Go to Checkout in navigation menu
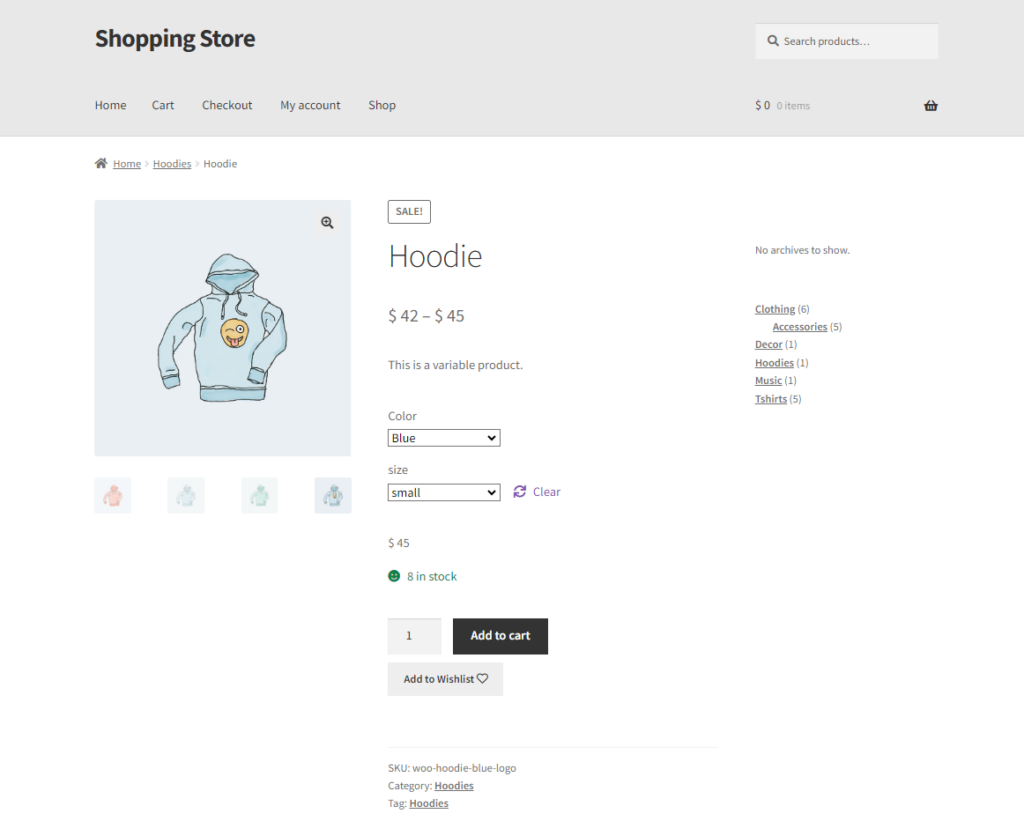 coord(227,105)
